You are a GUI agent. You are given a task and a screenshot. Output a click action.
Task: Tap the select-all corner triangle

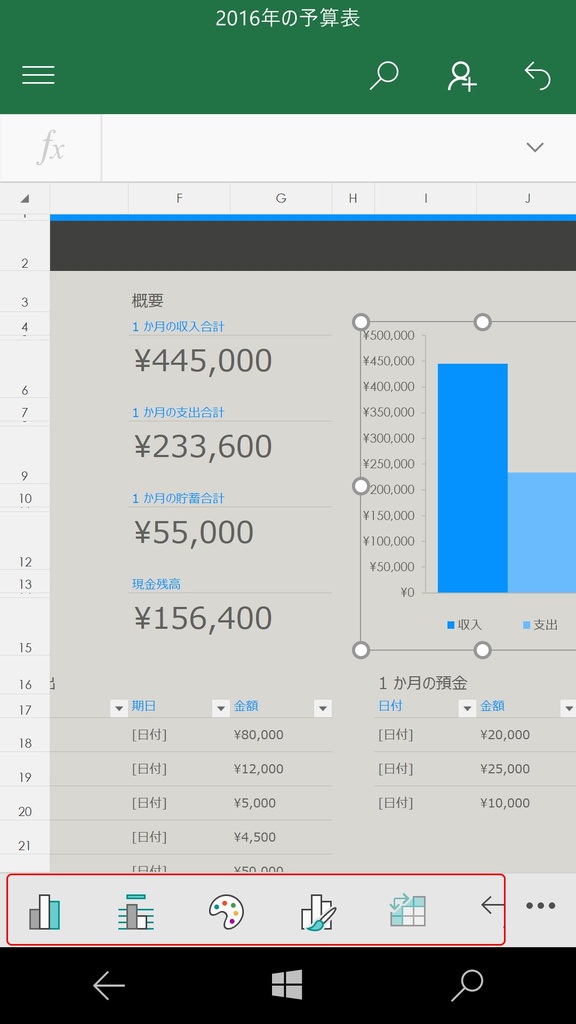tap(25, 199)
